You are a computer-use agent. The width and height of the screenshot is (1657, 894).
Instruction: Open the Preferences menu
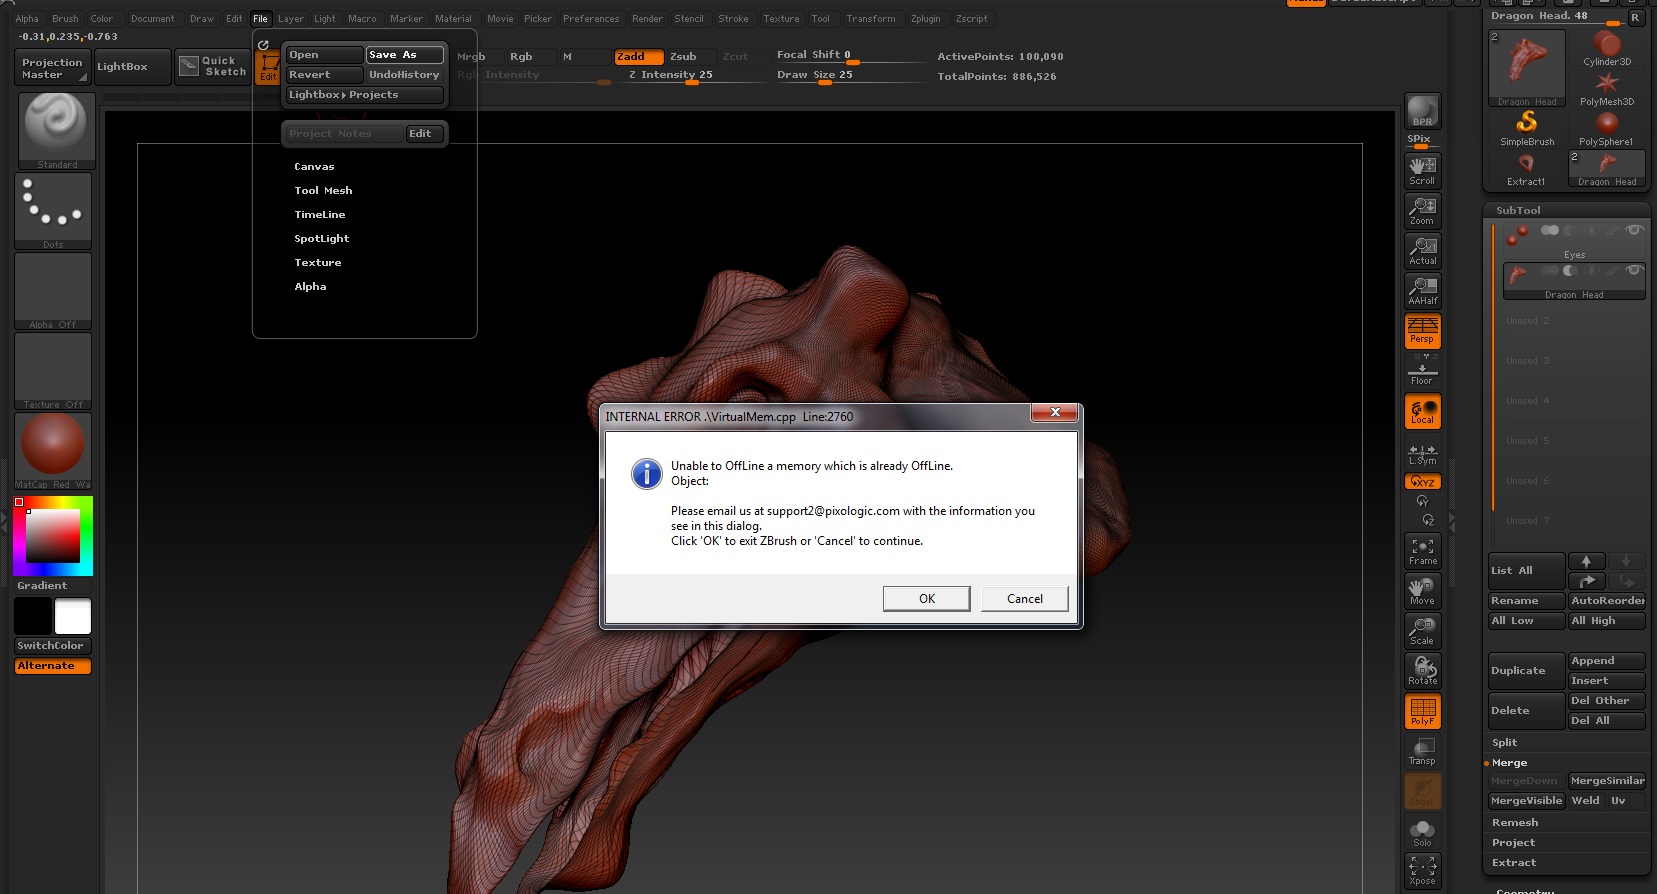coord(591,19)
